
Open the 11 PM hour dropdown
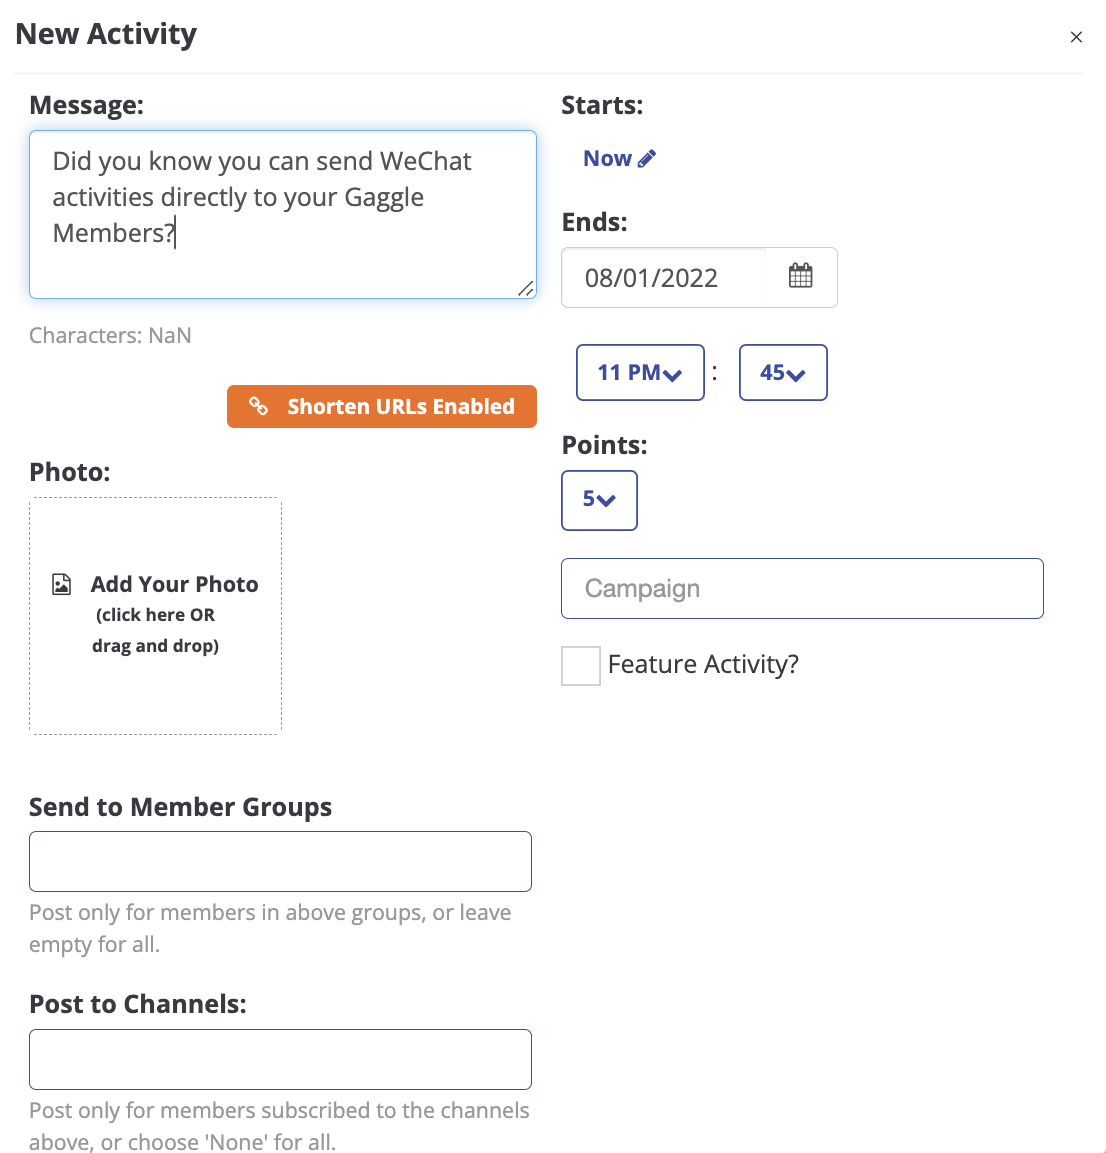[640, 372]
